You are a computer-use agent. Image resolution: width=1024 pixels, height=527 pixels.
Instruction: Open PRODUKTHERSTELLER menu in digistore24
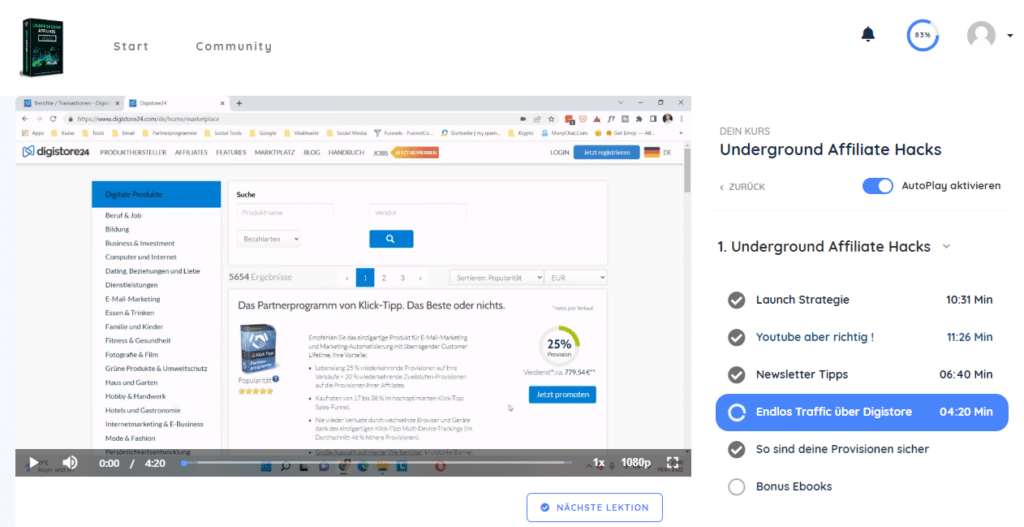[x=133, y=152]
